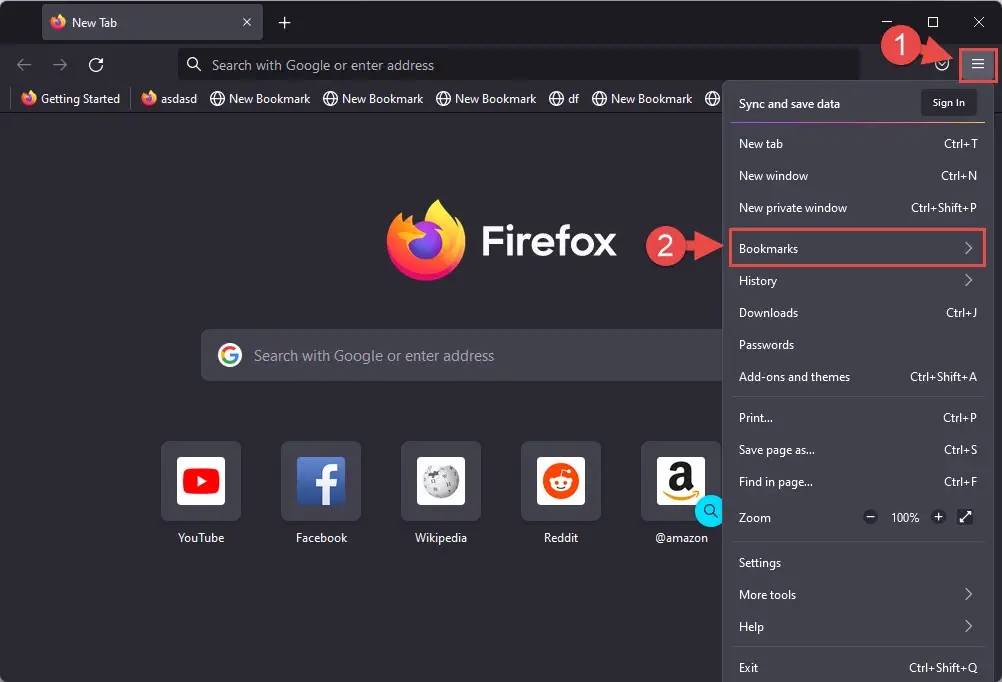Viewport: 1002px width, 682px height.
Task: Select Save page as...
Action: click(858, 449)
